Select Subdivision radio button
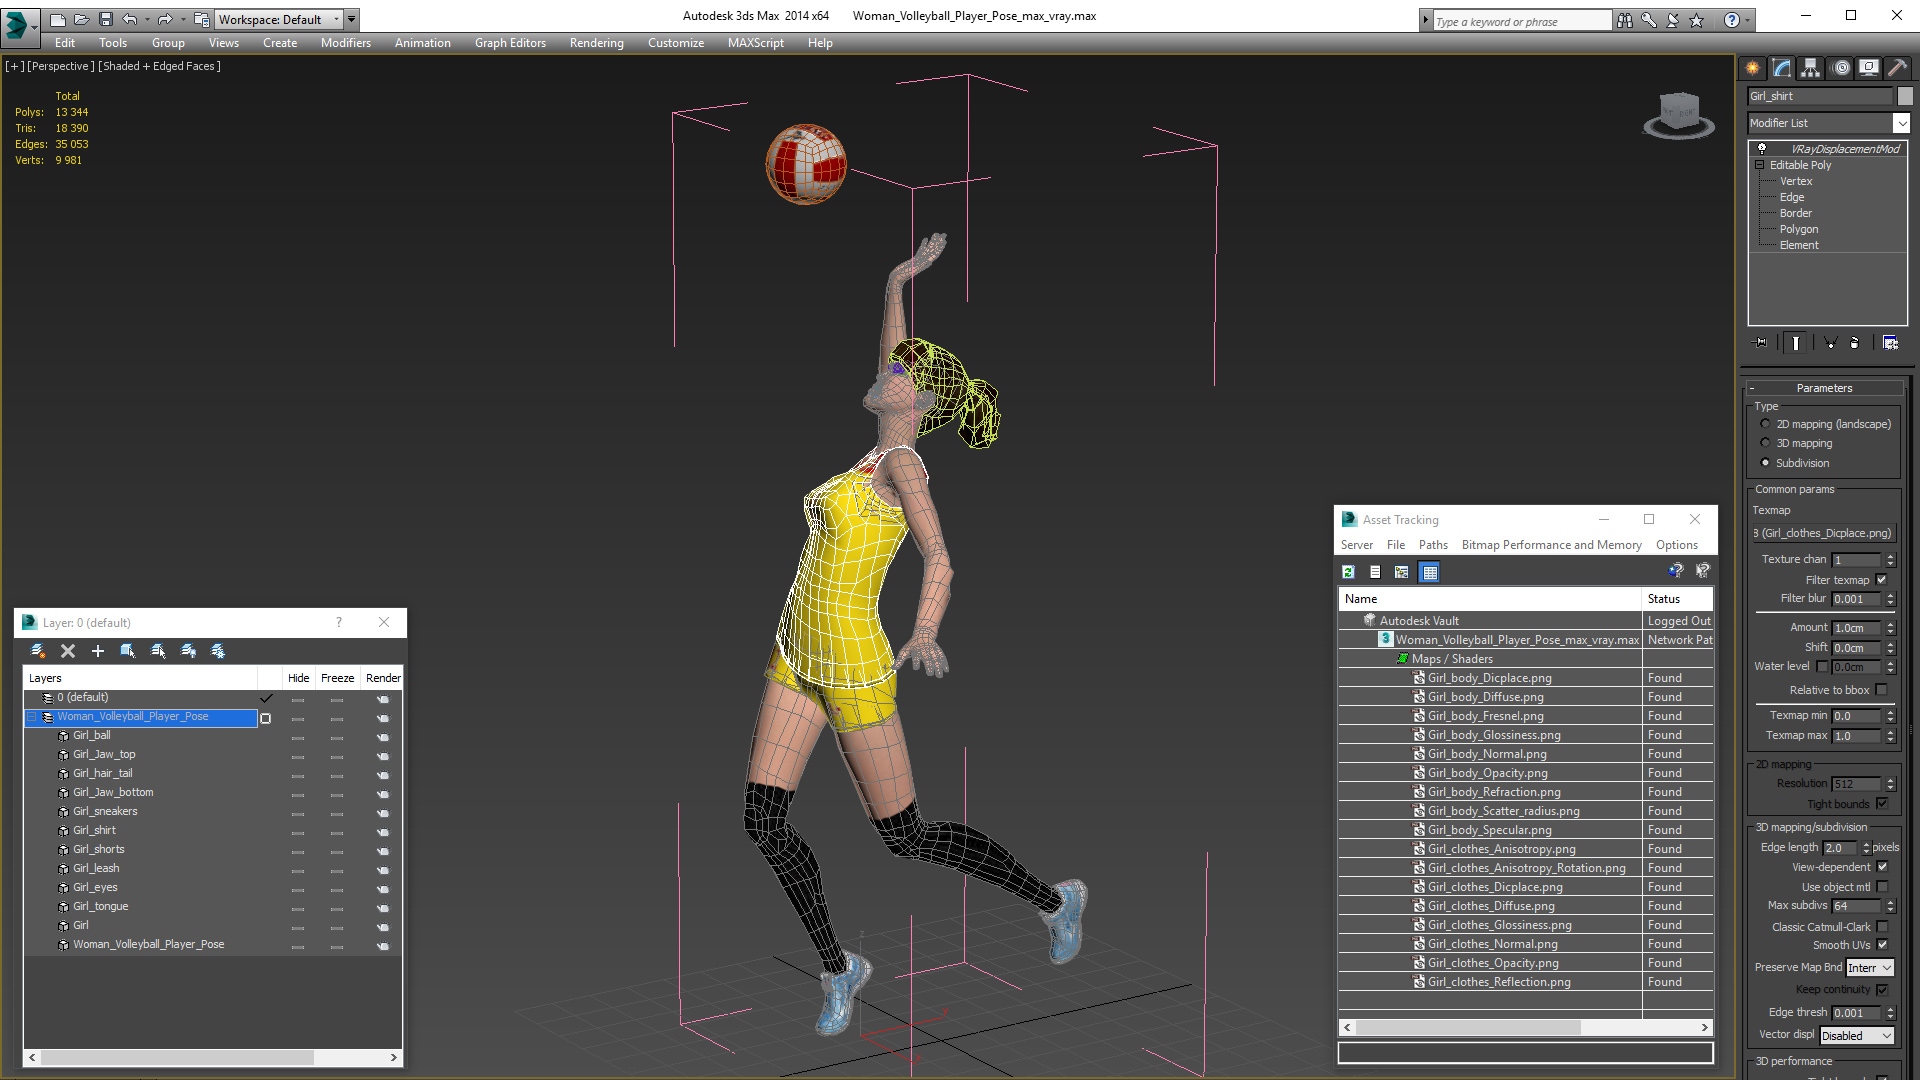 tap(1765, 463)
